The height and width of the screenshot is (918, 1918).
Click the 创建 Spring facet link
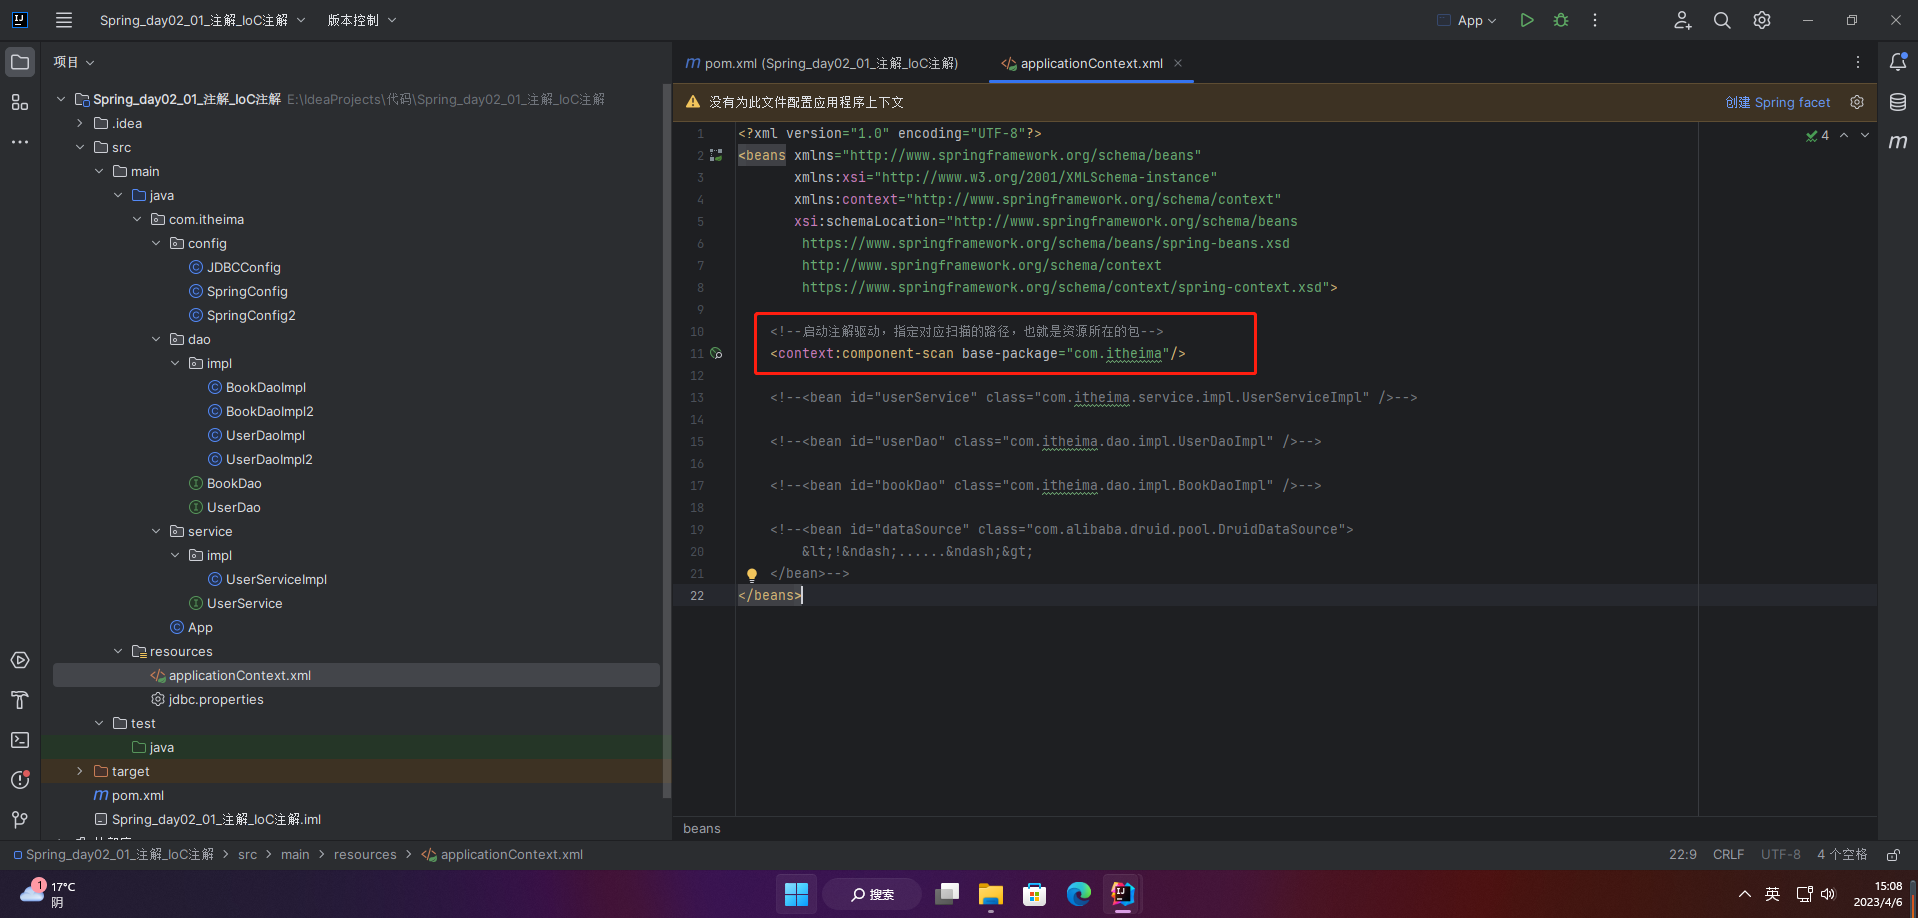pos(1778,102)
